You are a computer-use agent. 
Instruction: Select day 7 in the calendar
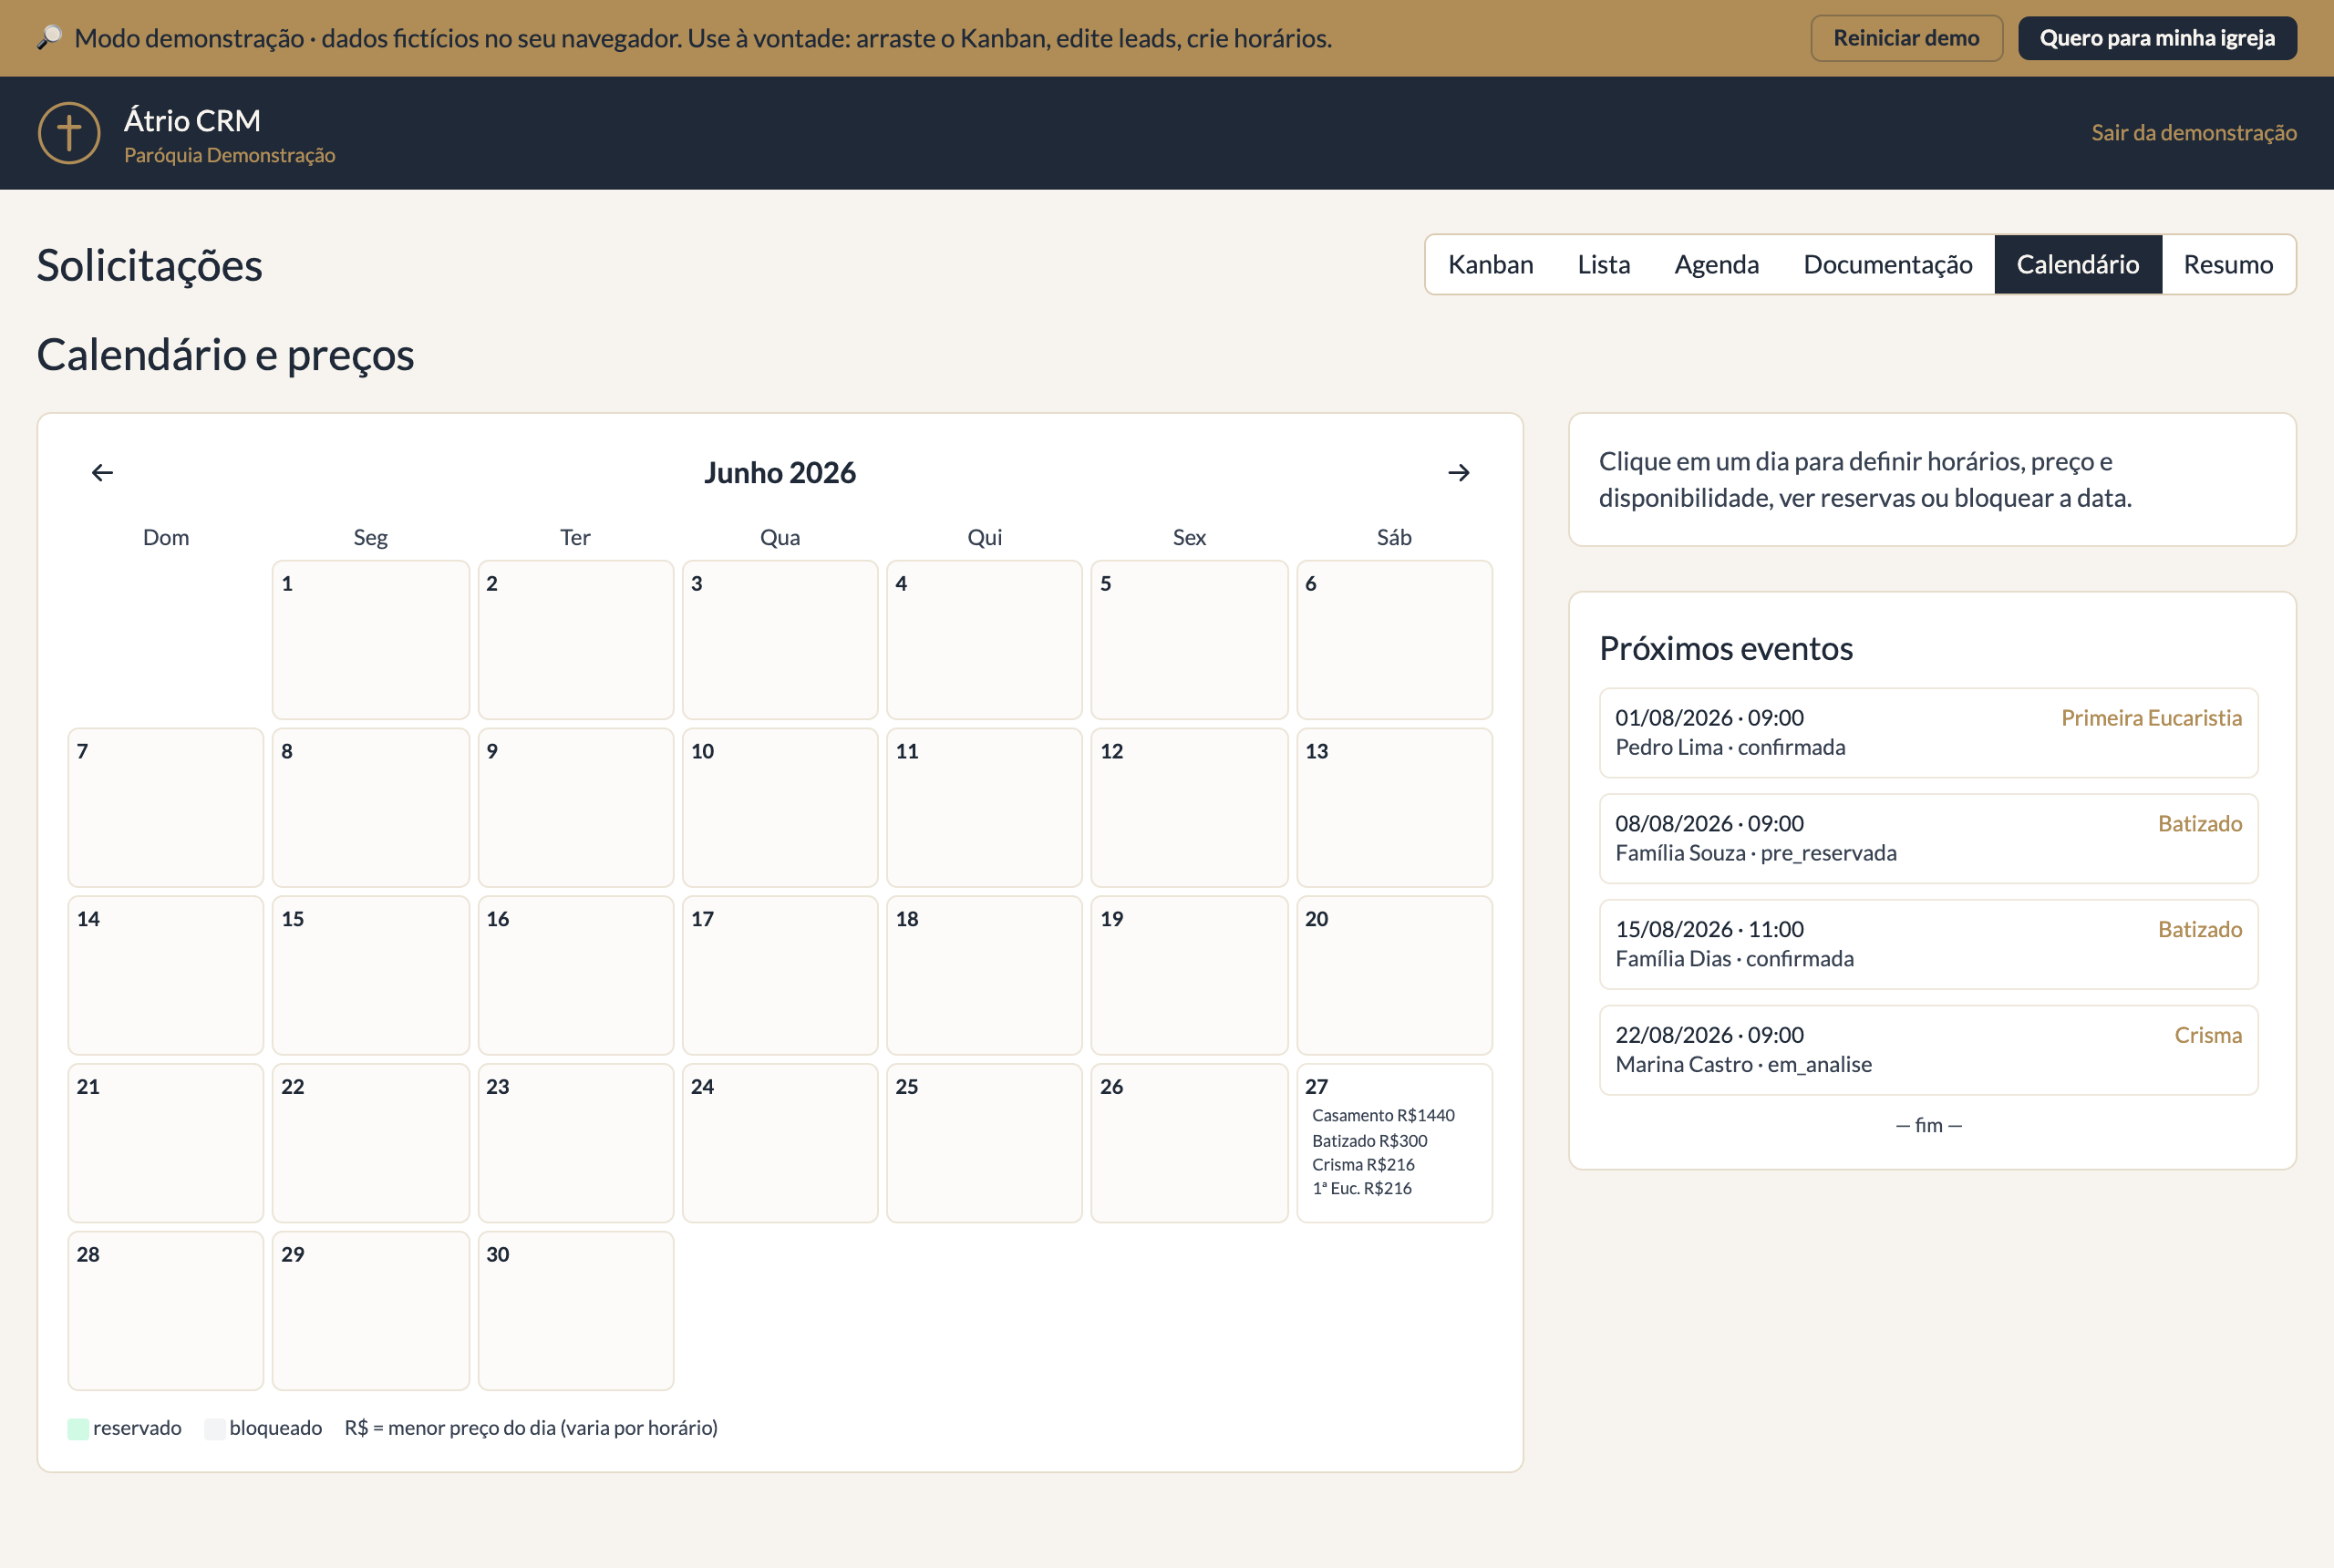[166, 808]
